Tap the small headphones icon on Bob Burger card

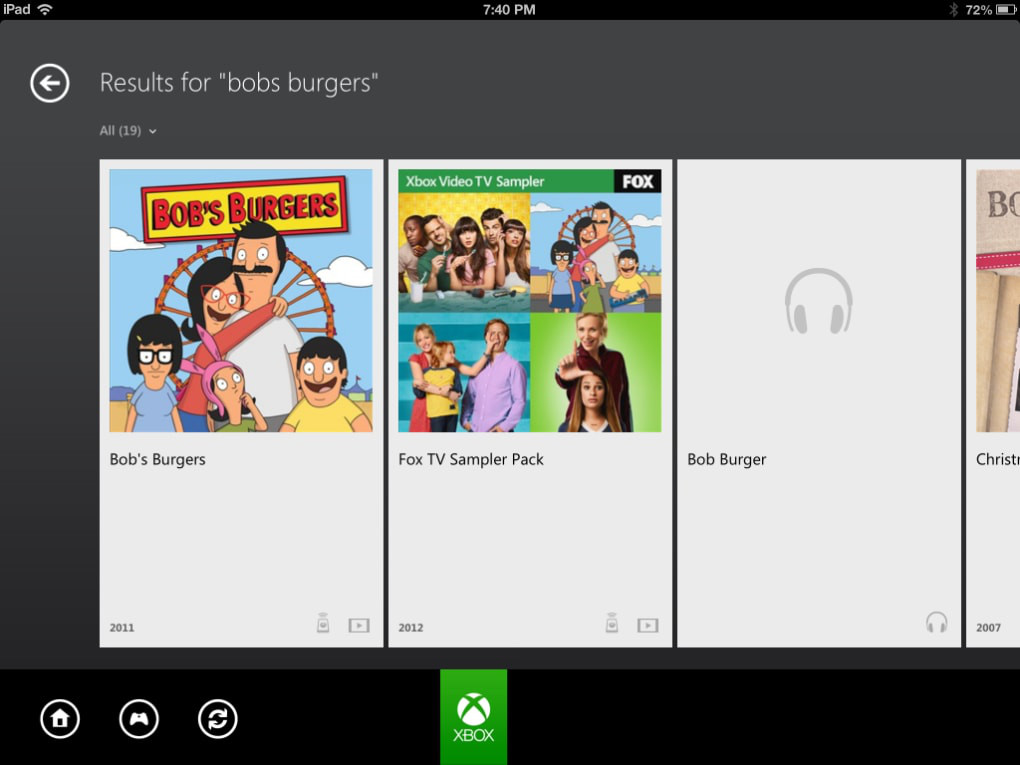click(936, 623)
